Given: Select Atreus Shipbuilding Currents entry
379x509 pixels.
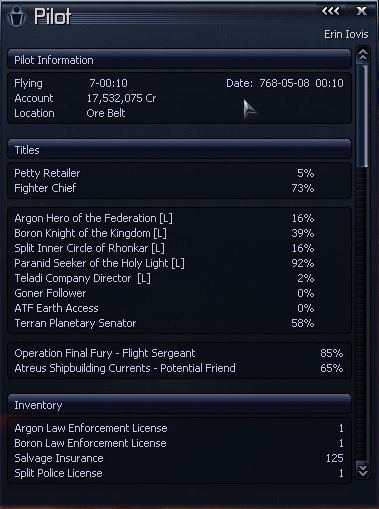Looking at the screenshot, I should click(x=179, y=368).
